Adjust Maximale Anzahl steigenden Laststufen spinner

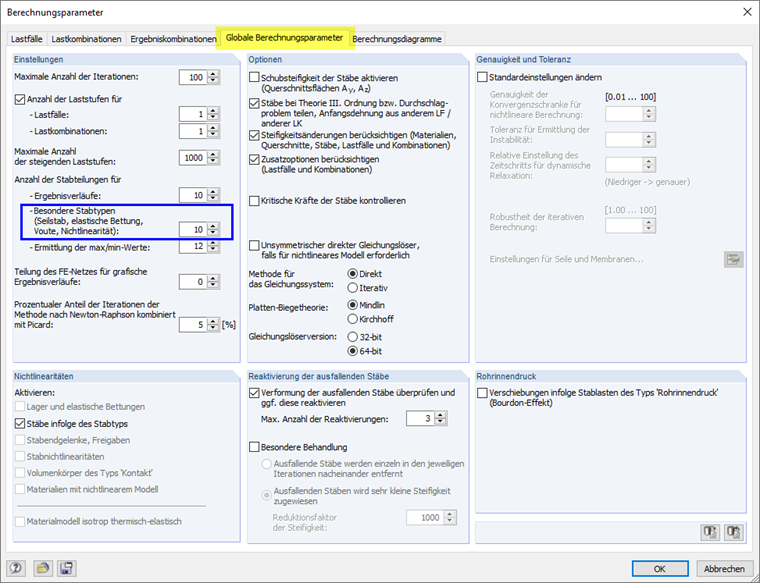click(x=213, y=158)
